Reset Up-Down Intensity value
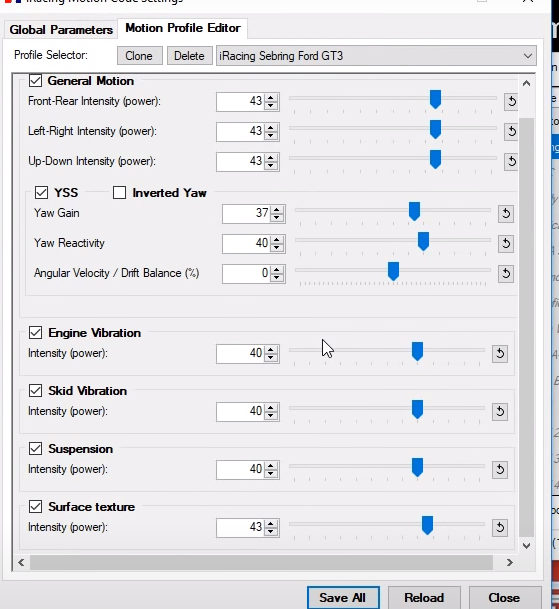 (x=511, y=161)
